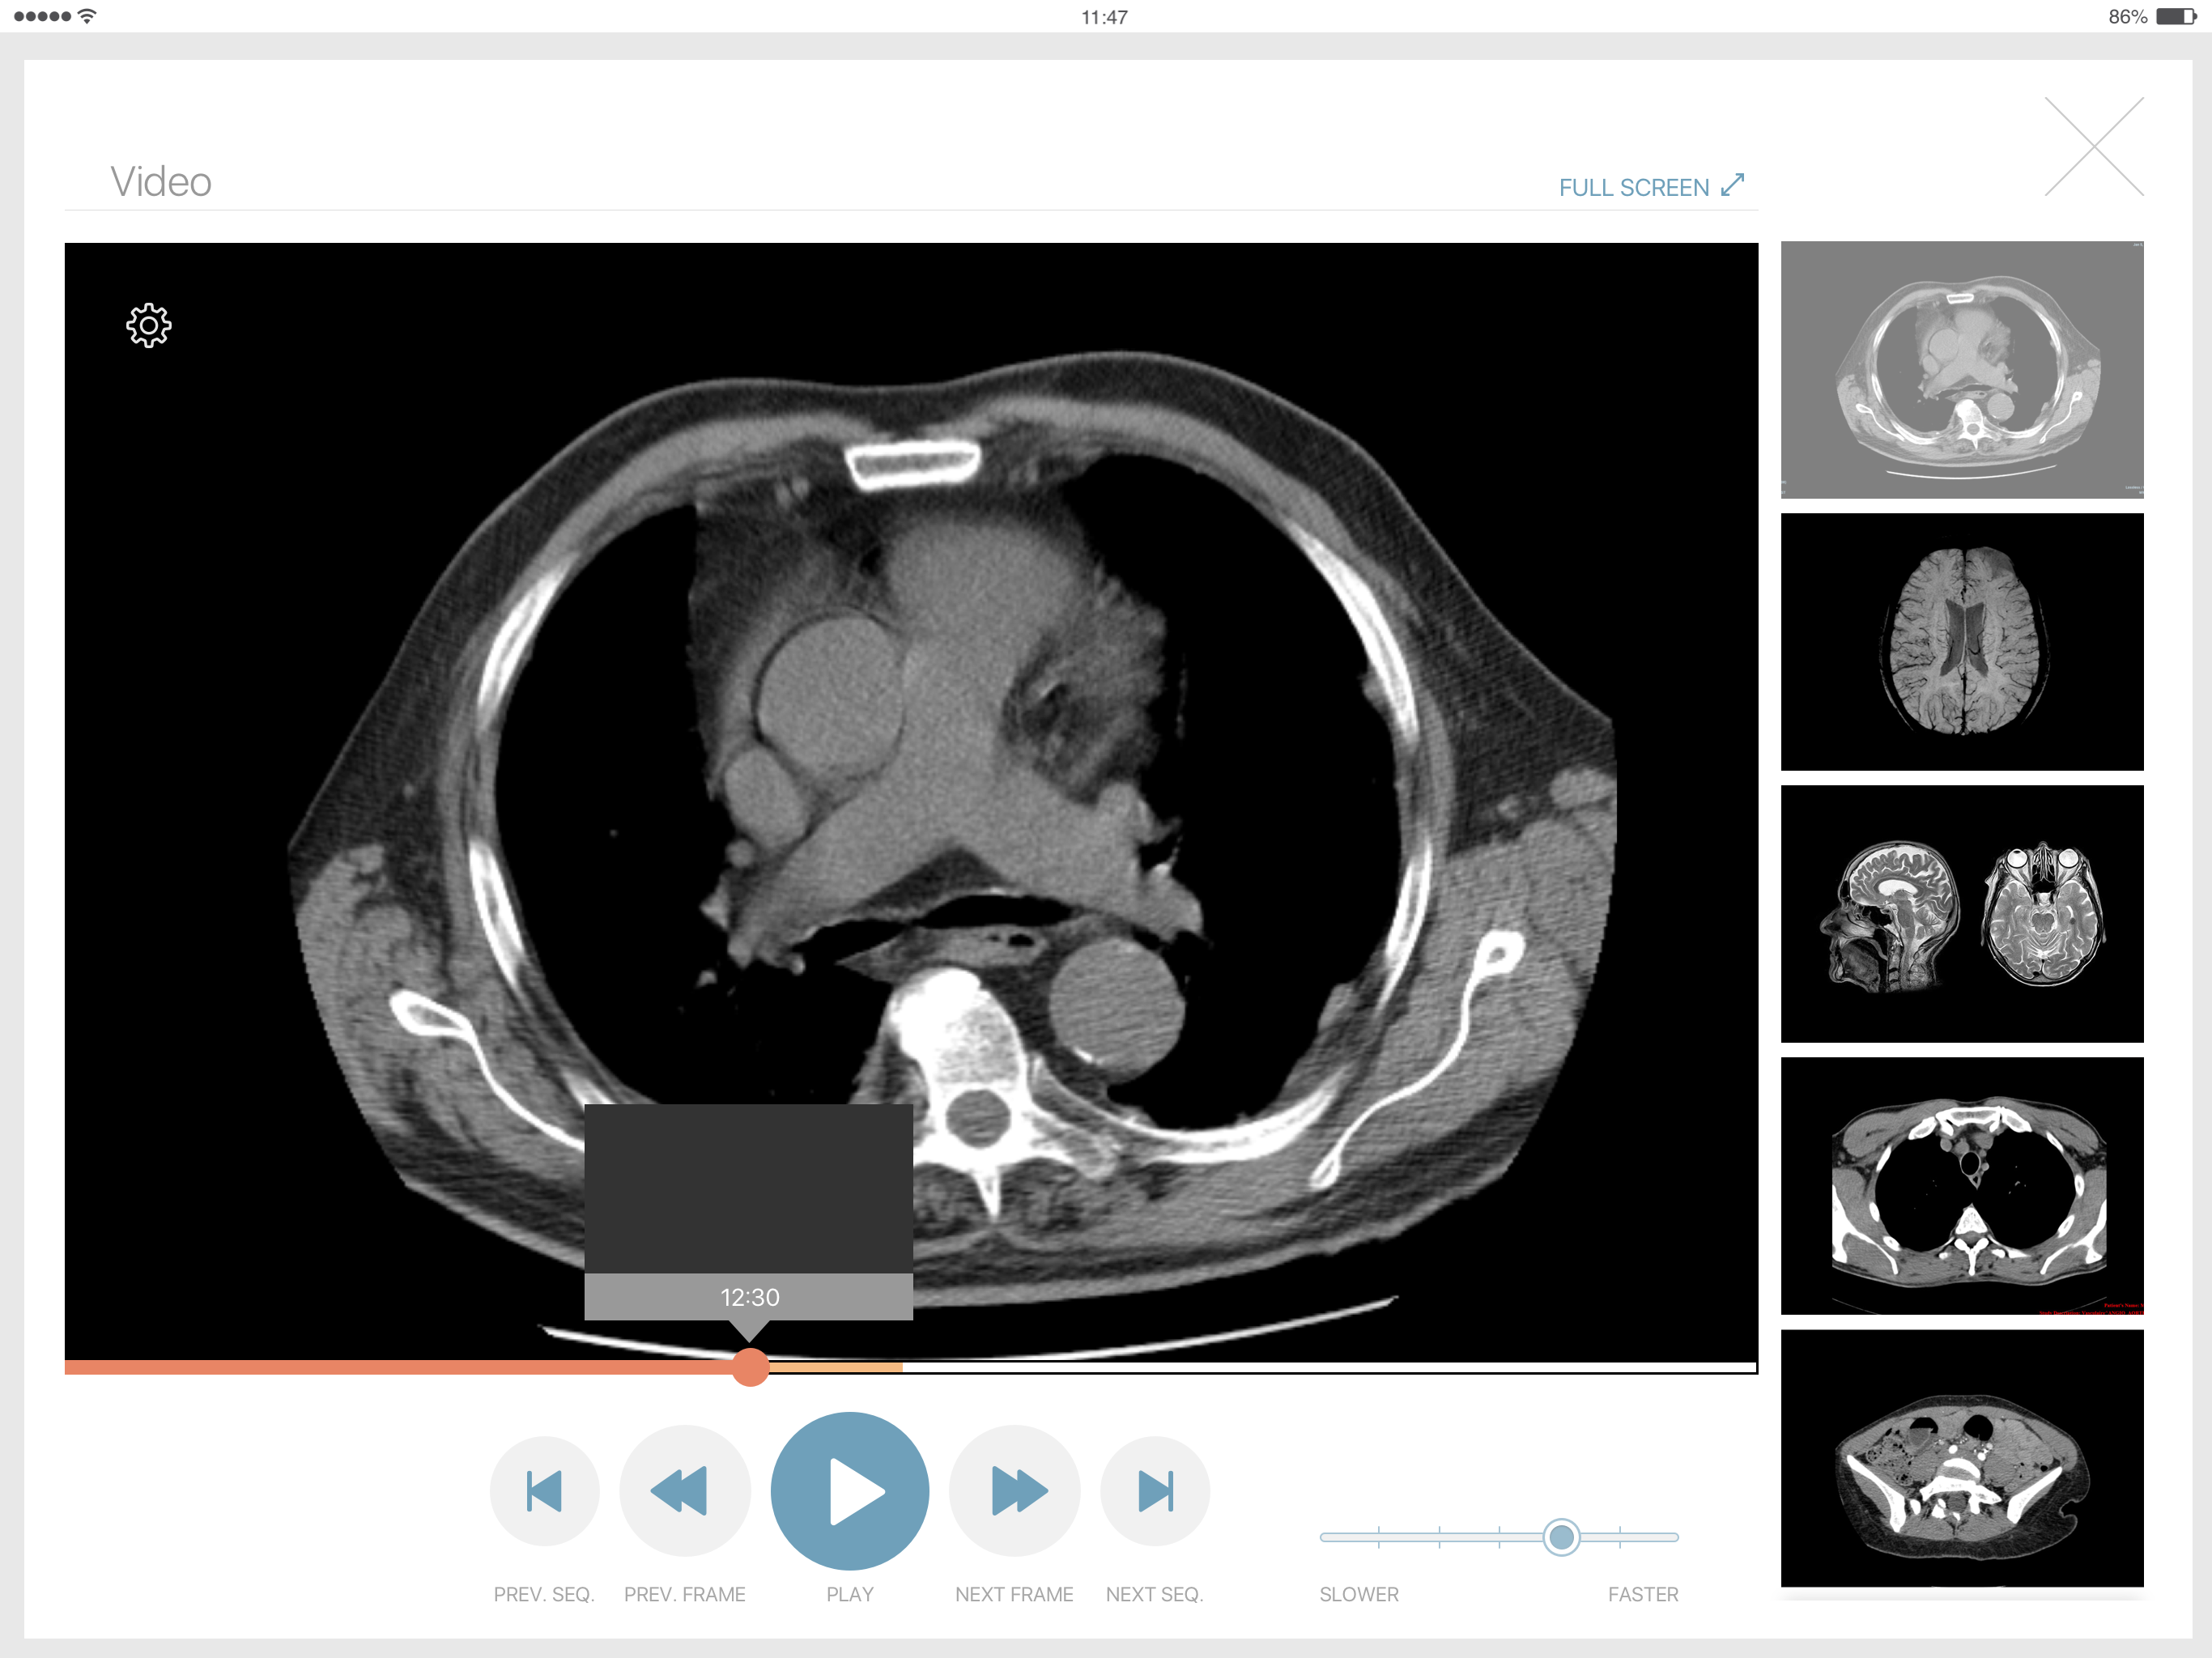Jump to previous sequence
Viewport: 2212px width, 1658px height.
(x=544, y=1490)
